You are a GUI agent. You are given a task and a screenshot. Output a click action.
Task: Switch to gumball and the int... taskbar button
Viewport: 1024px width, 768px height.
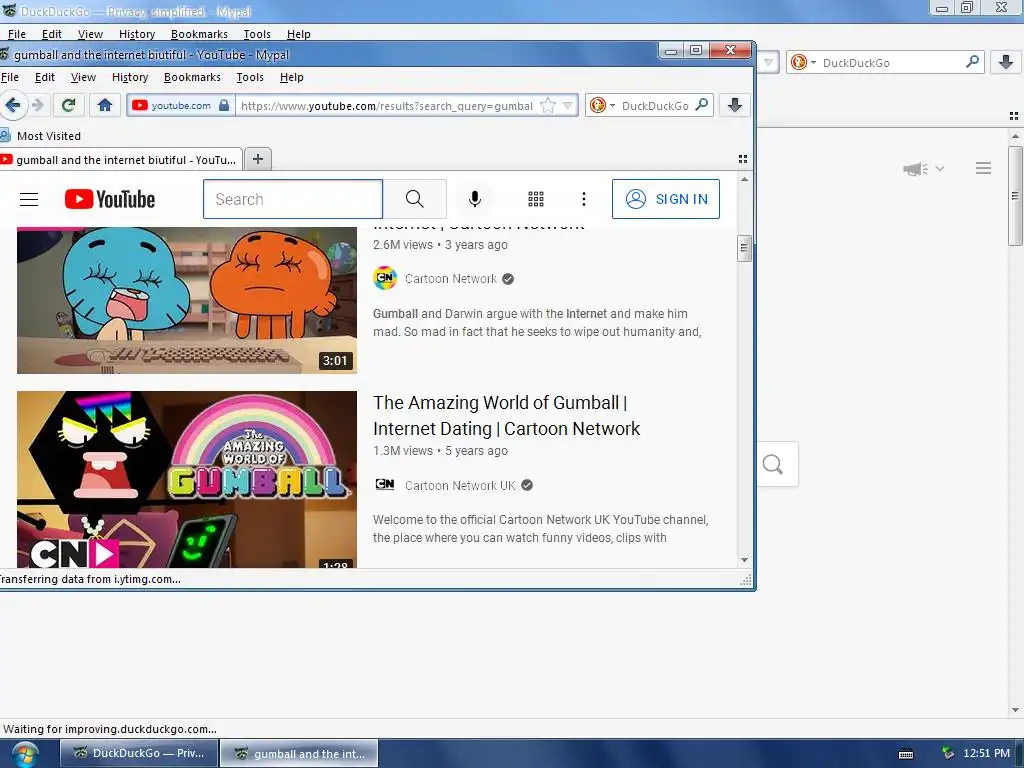(x=299, y=753)
